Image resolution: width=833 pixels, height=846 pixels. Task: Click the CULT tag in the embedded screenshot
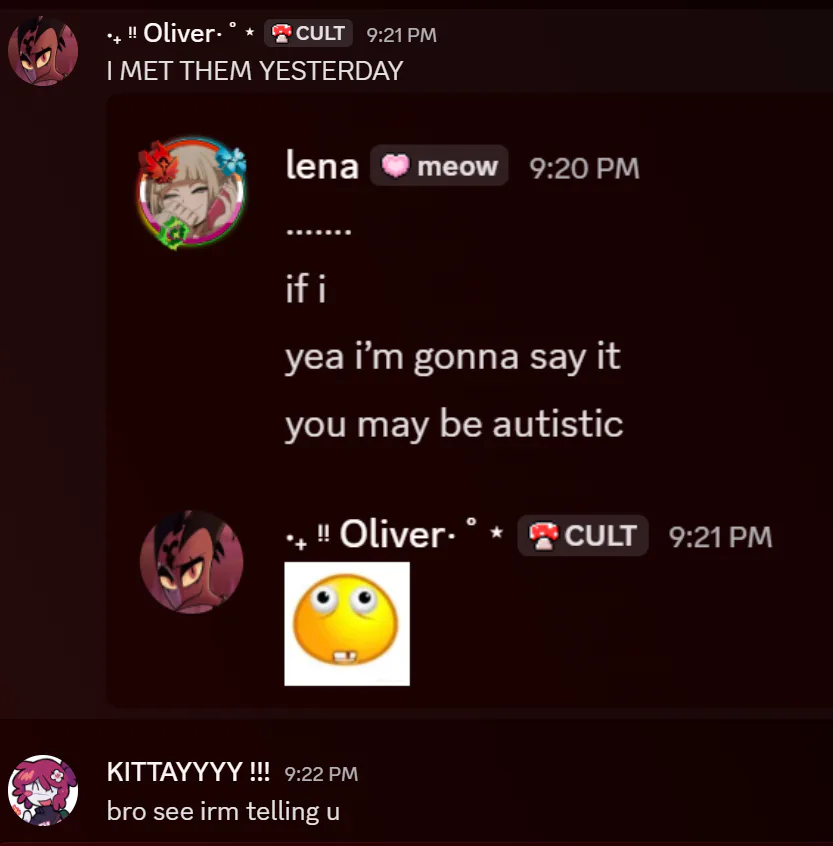pos(583,535)
